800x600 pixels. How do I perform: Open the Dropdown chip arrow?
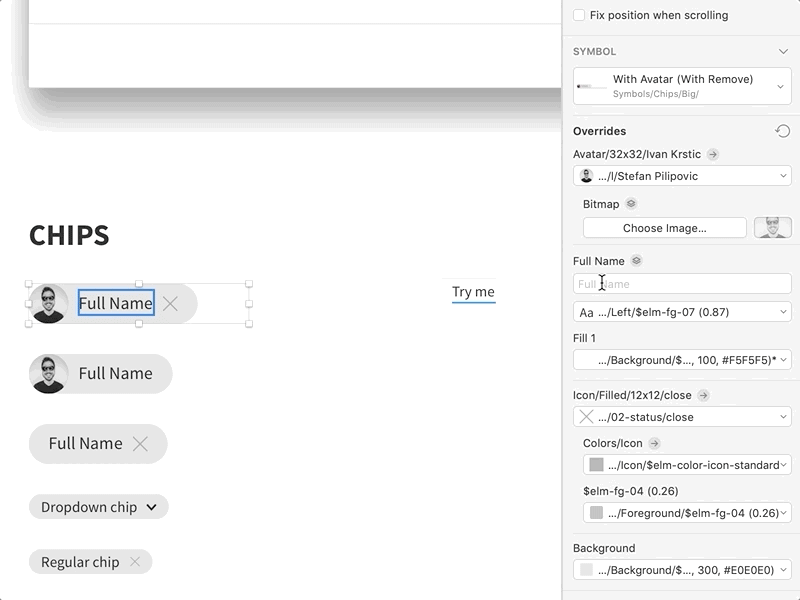[152, 507]
